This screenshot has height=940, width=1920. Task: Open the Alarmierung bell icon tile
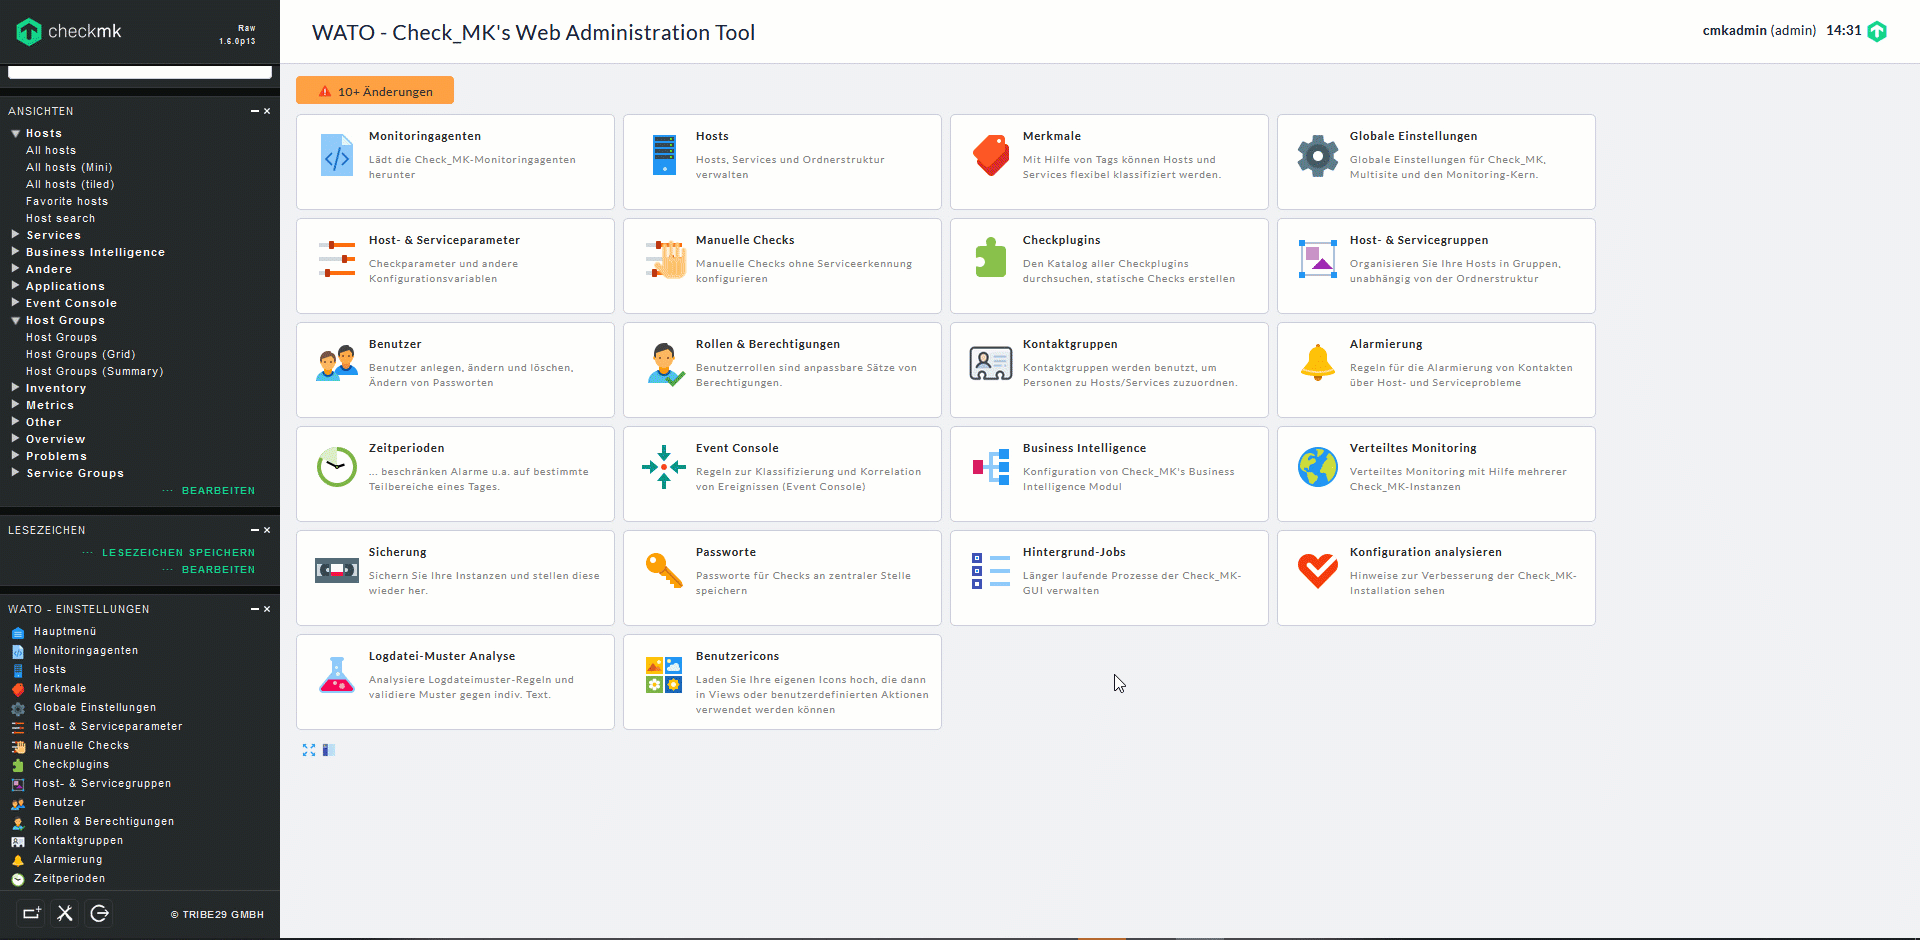tap(1318, 362)
